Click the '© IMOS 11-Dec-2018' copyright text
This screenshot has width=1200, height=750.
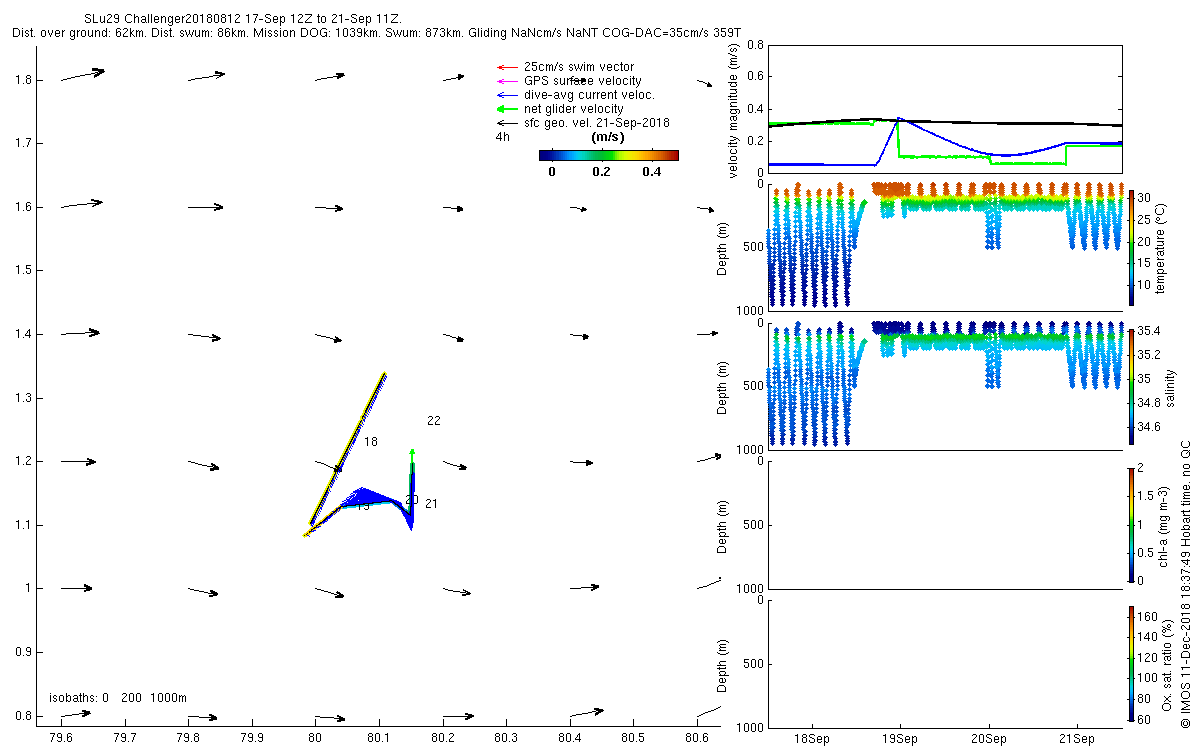click(1185, 582)
